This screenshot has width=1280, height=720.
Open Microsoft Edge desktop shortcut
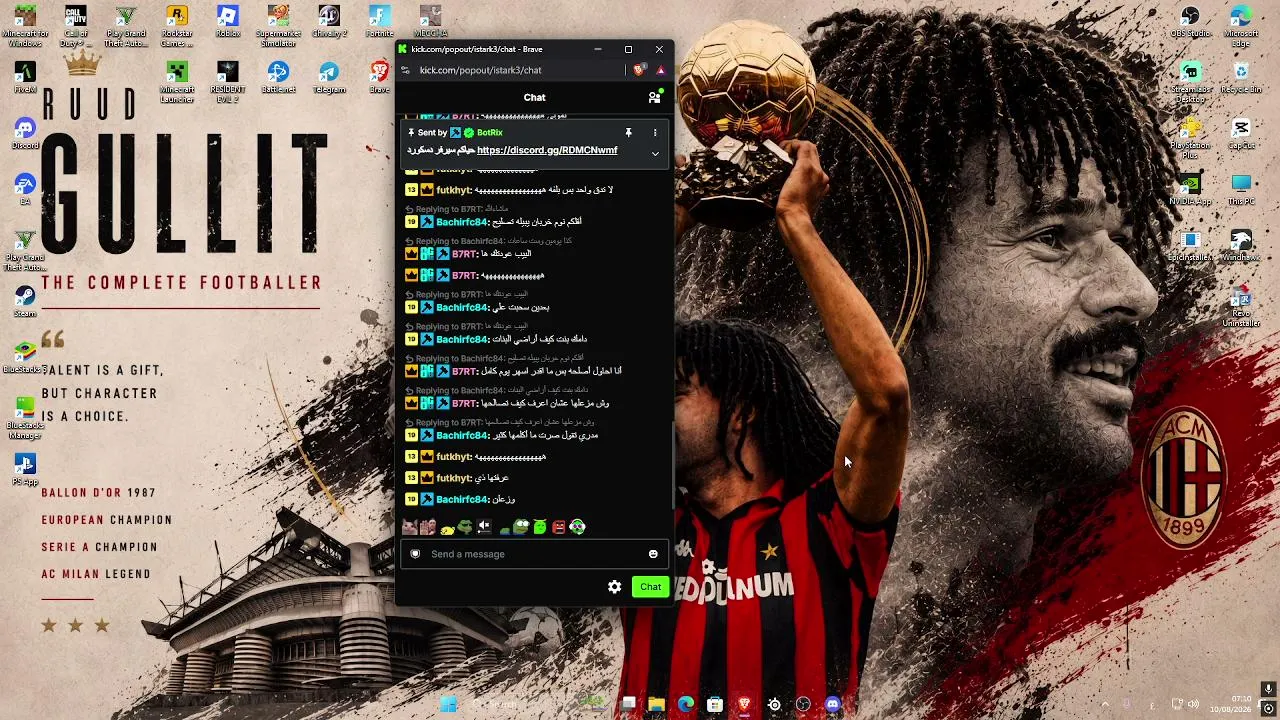click(x=1241, y=27)
